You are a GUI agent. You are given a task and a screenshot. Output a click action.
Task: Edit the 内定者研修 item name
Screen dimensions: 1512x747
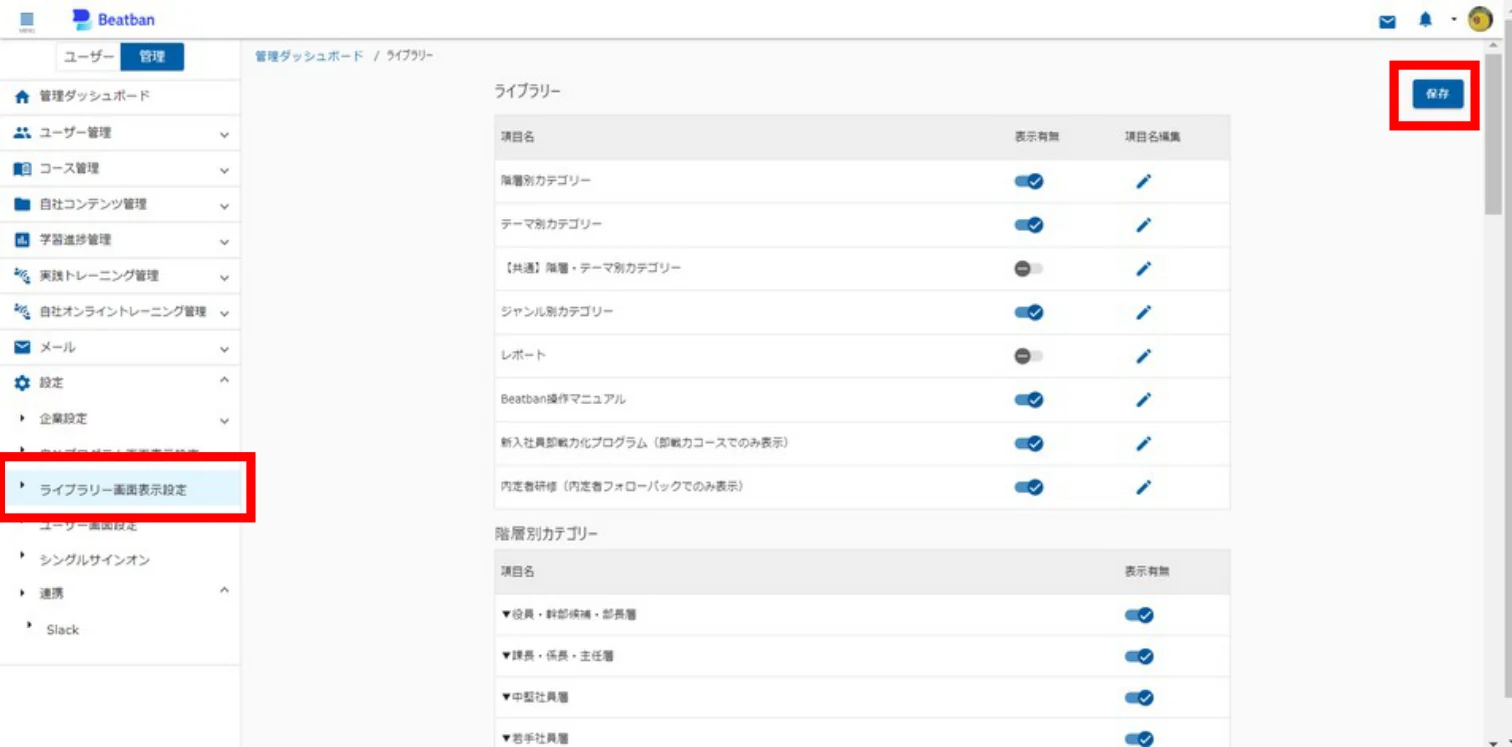coord(1144,487)
